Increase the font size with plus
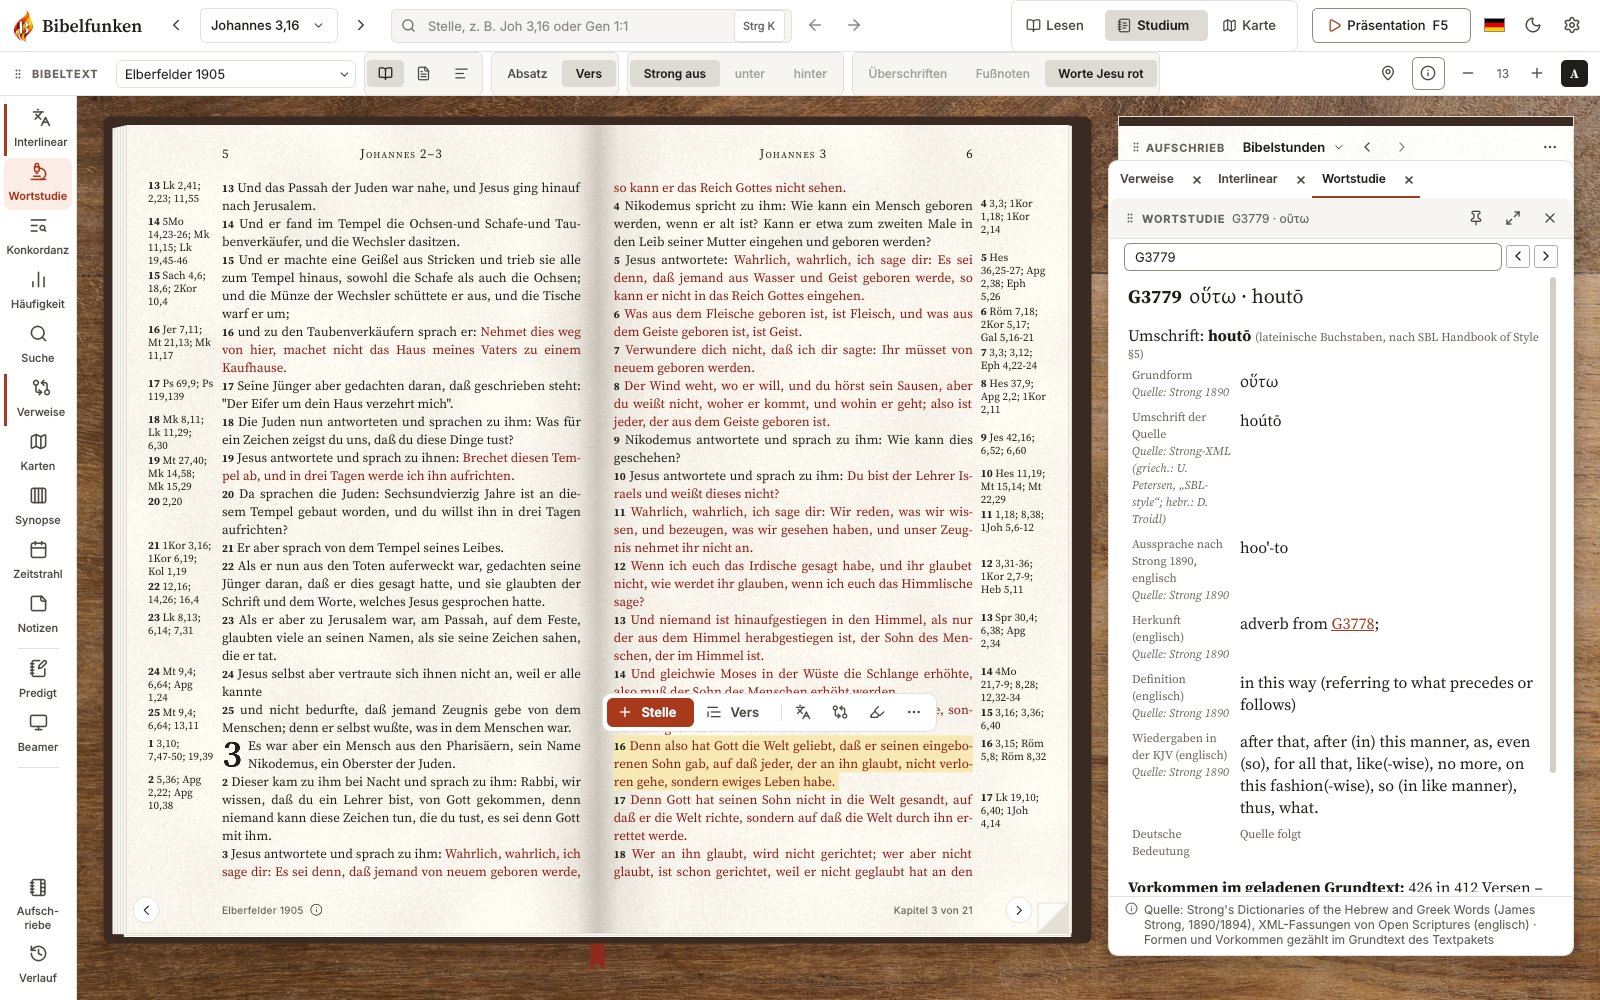The height and width of the screenshot is (1000, 1600). click(x=1537, y=73)
